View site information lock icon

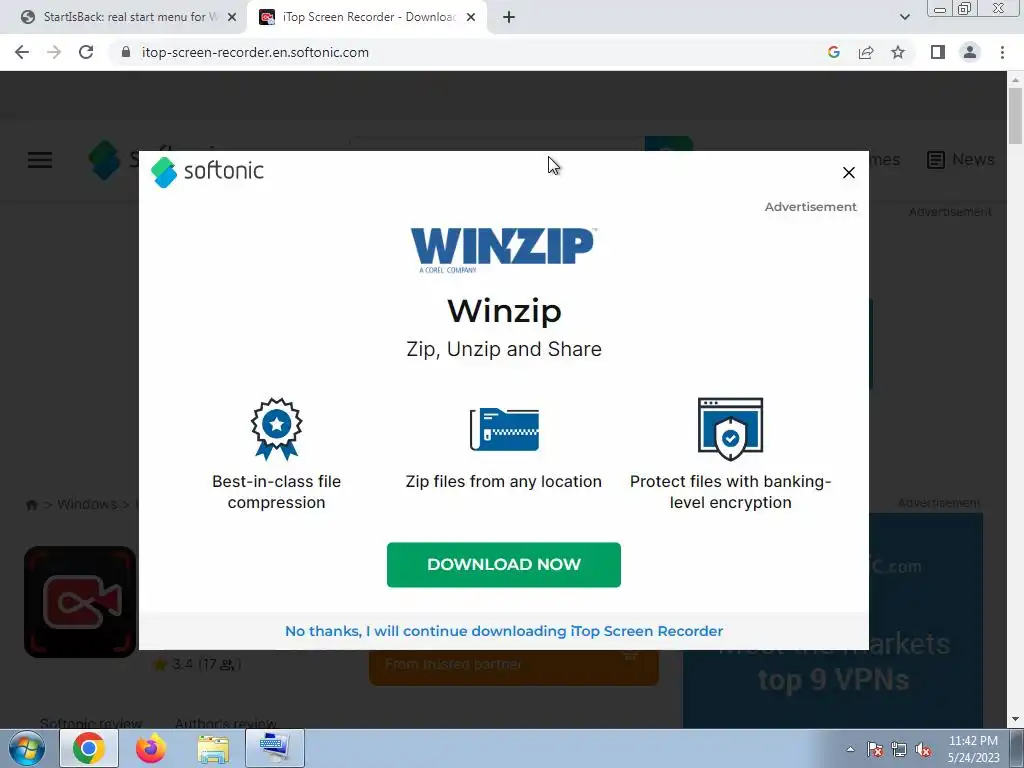(x=126, y=52)
